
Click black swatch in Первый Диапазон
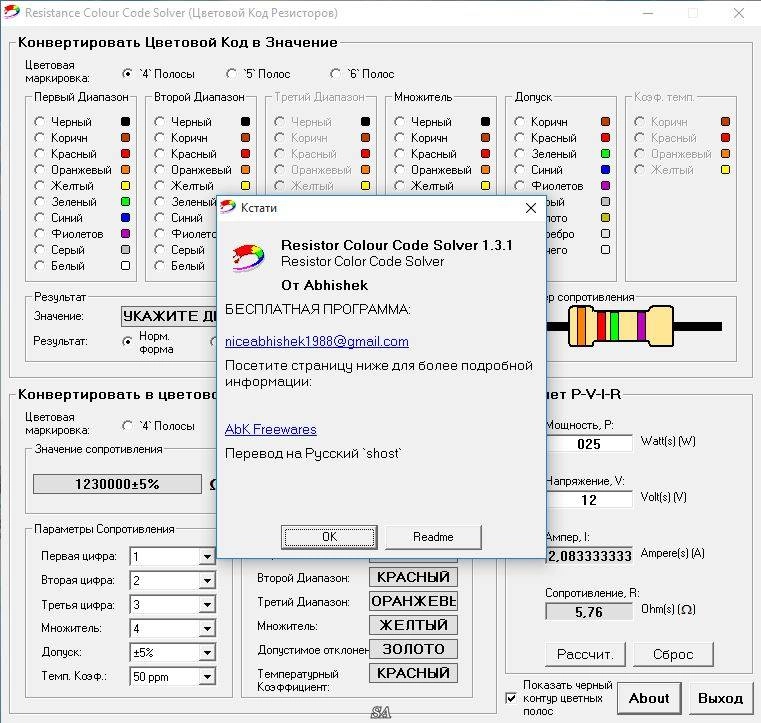point(125,121)
